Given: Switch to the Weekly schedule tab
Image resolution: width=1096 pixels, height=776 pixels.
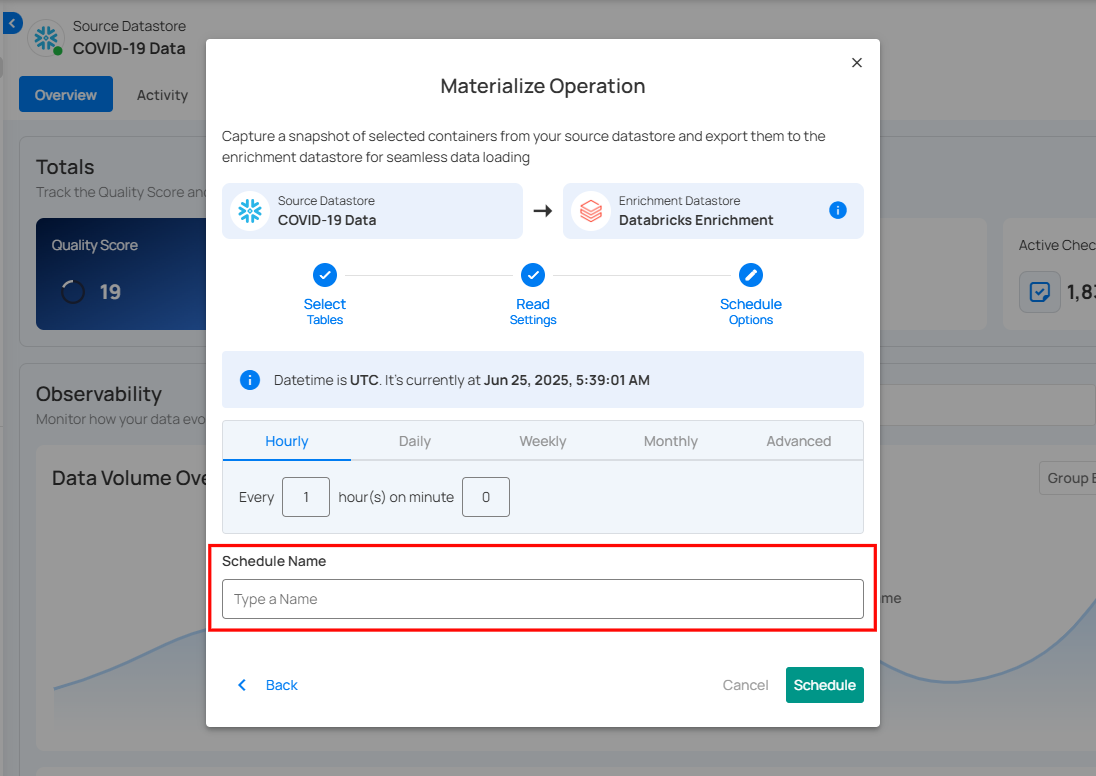Looking at the screenshot, I should point(542,441).
